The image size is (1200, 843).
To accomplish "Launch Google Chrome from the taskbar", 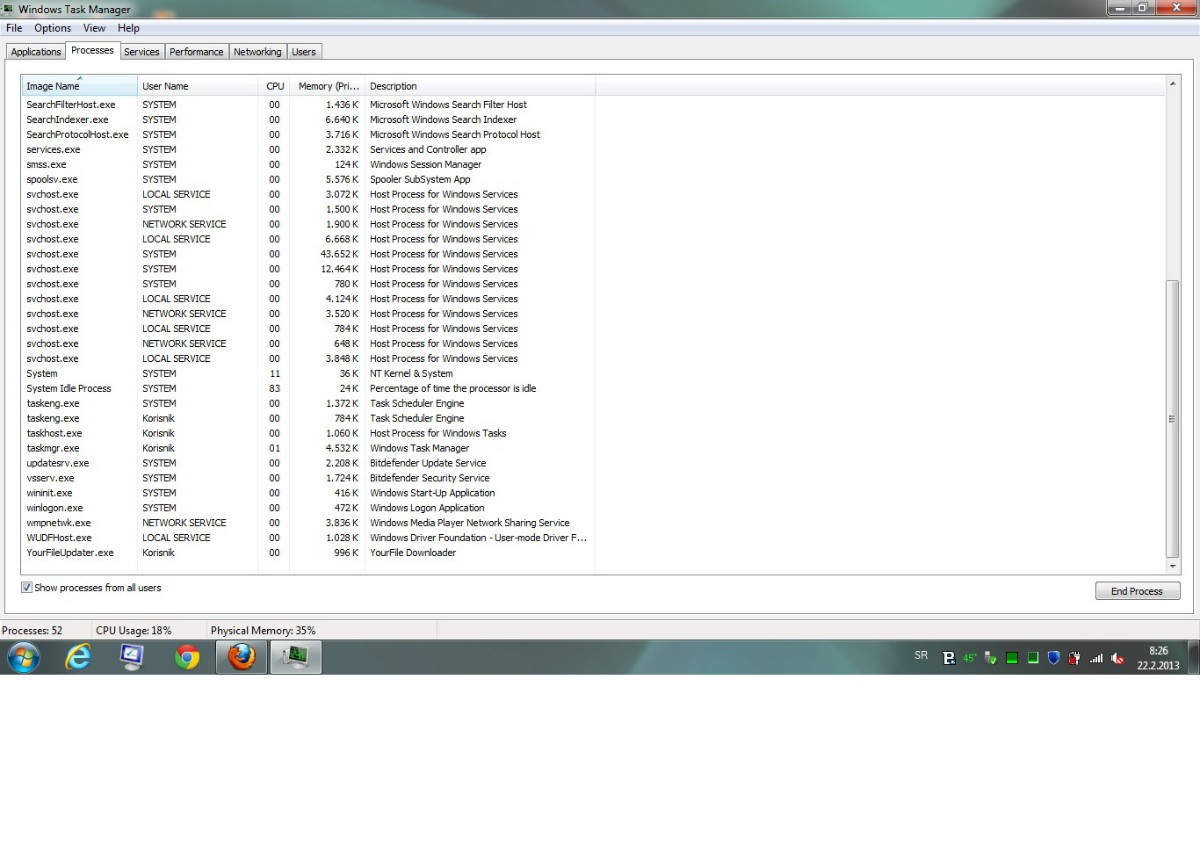I will (187, 657).
